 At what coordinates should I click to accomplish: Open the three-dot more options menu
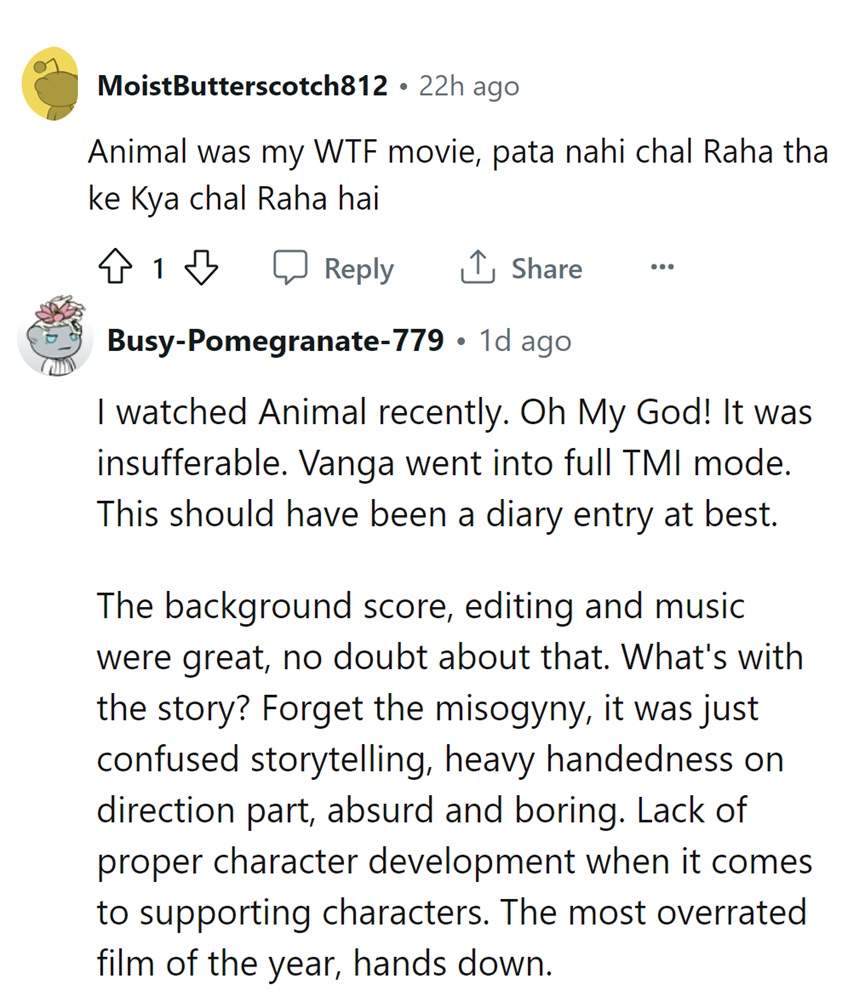662,268
